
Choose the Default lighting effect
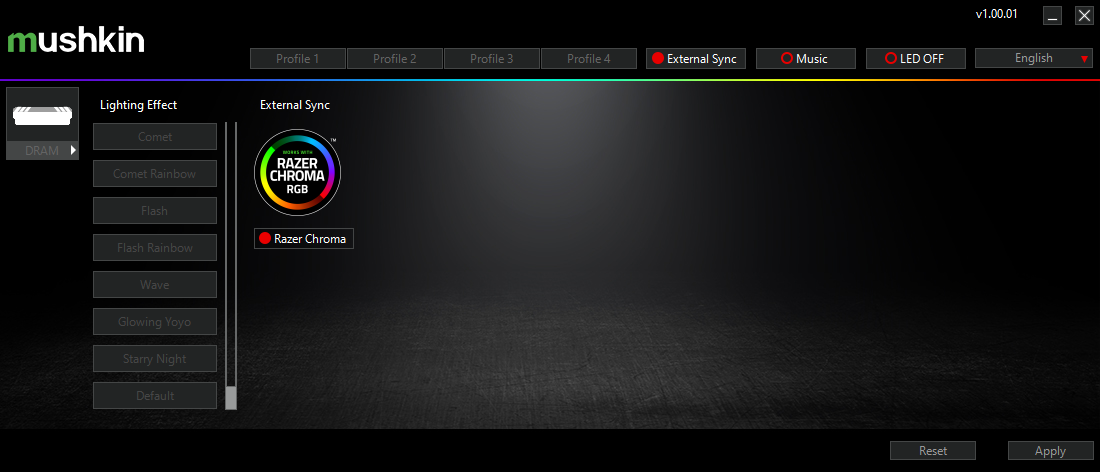[x=155, y=396]
